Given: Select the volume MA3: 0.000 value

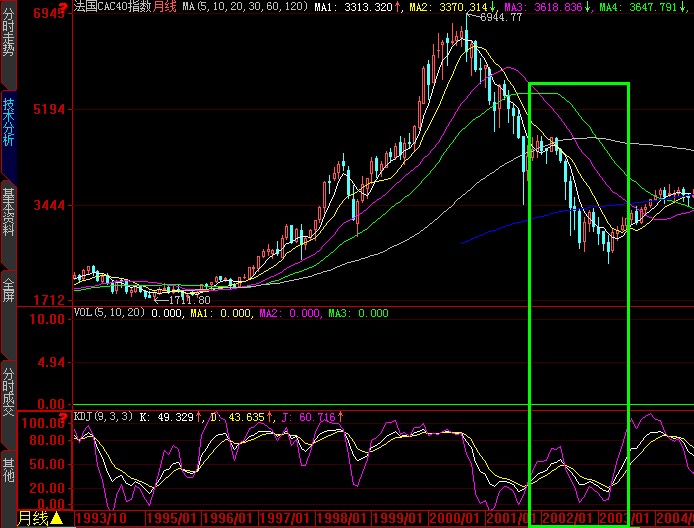Looking at the screenshot, I should click(359, 313).
